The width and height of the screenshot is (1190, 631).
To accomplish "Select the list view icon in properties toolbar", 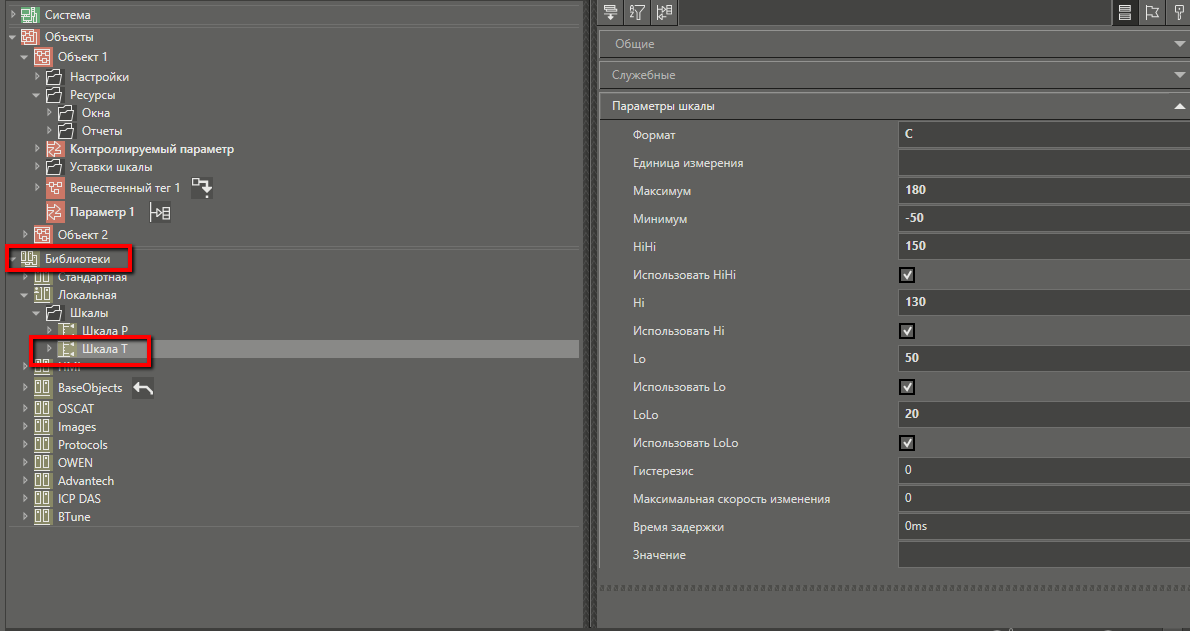I will (1125, 13).
